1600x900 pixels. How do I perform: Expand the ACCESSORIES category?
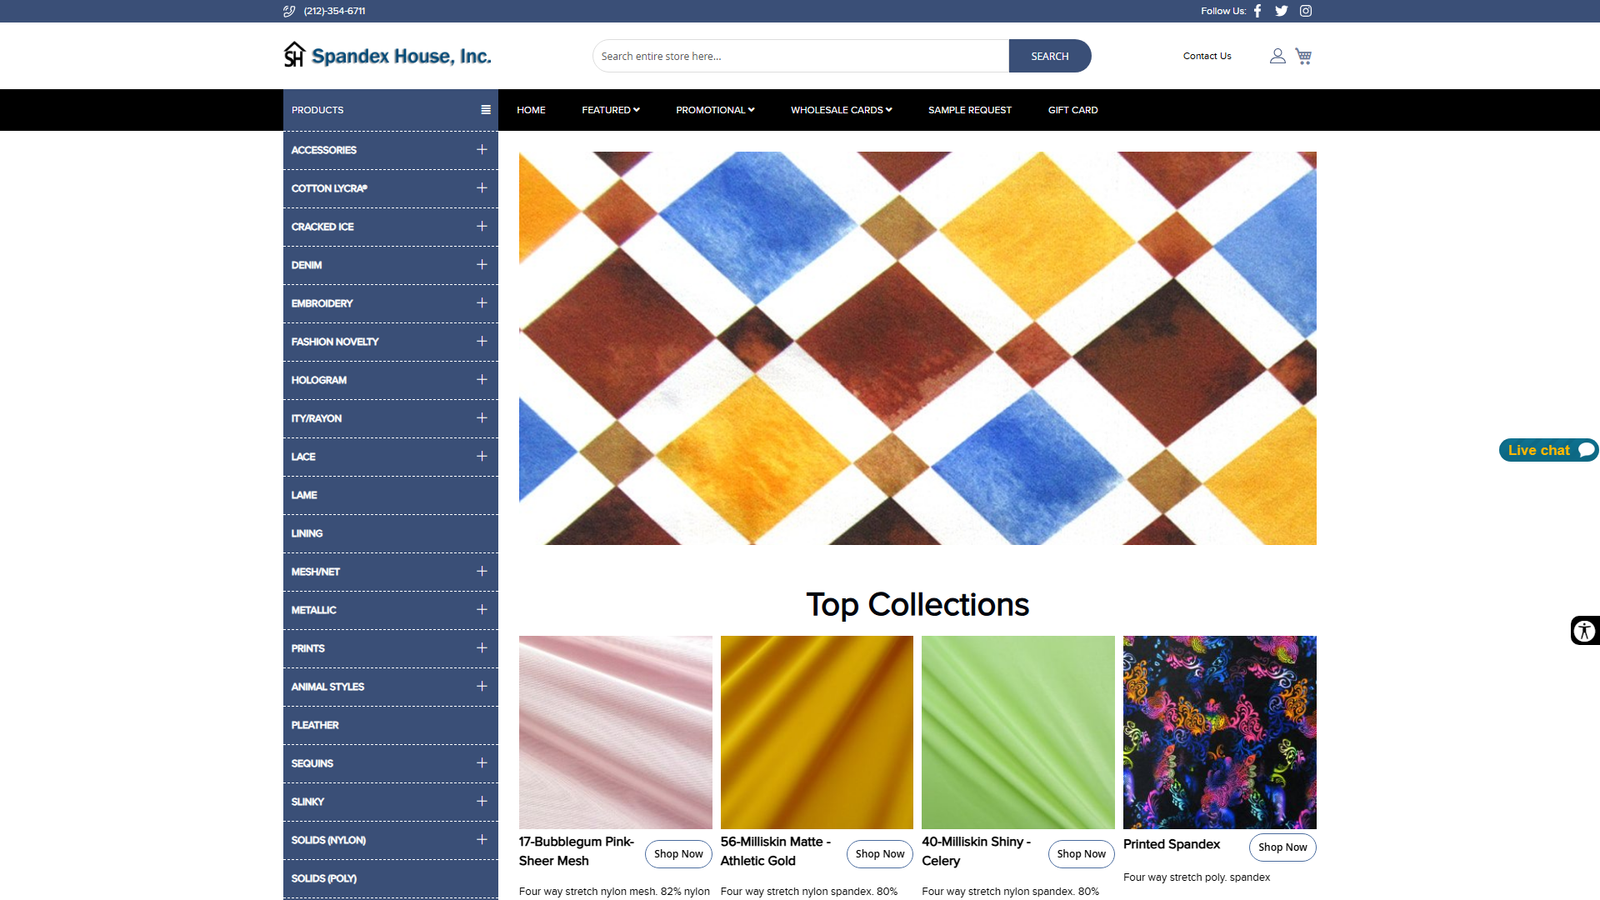pyautogui.click(x=481, y=149)
